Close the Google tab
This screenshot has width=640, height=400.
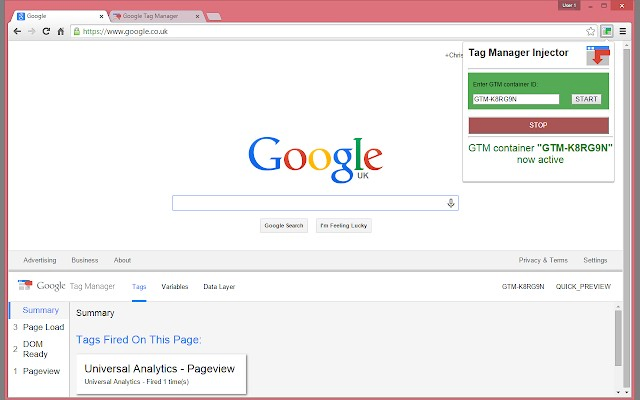point(102,17)
